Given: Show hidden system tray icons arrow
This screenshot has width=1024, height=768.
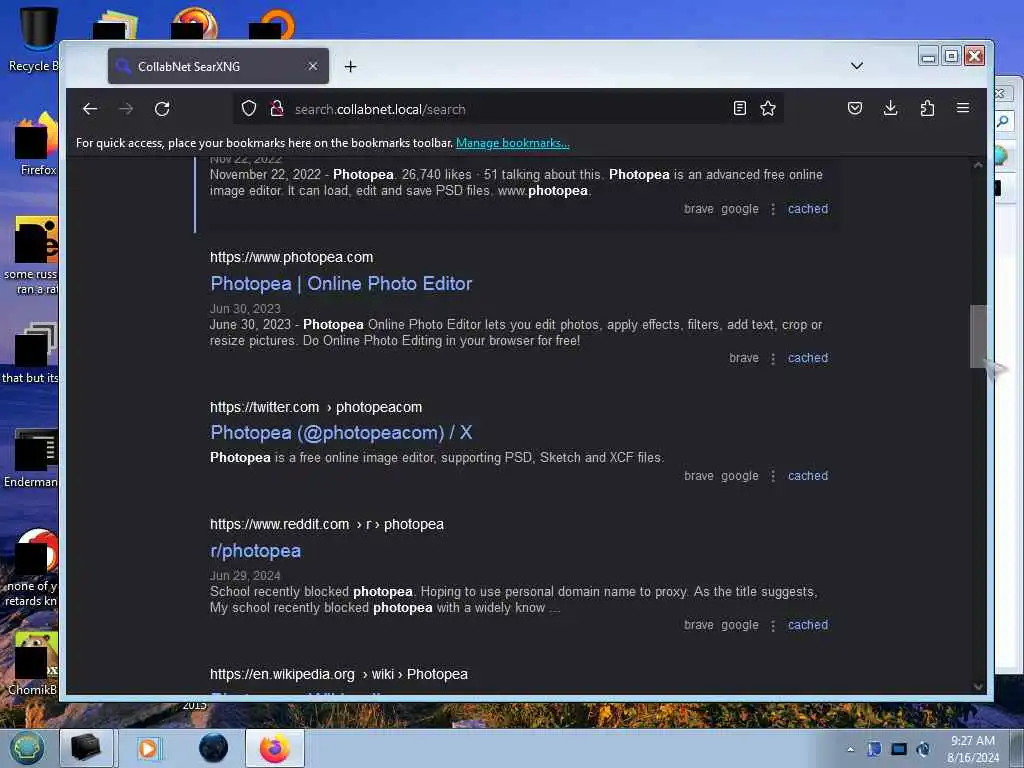Looking at the screenshot, I should click(850, 749).
